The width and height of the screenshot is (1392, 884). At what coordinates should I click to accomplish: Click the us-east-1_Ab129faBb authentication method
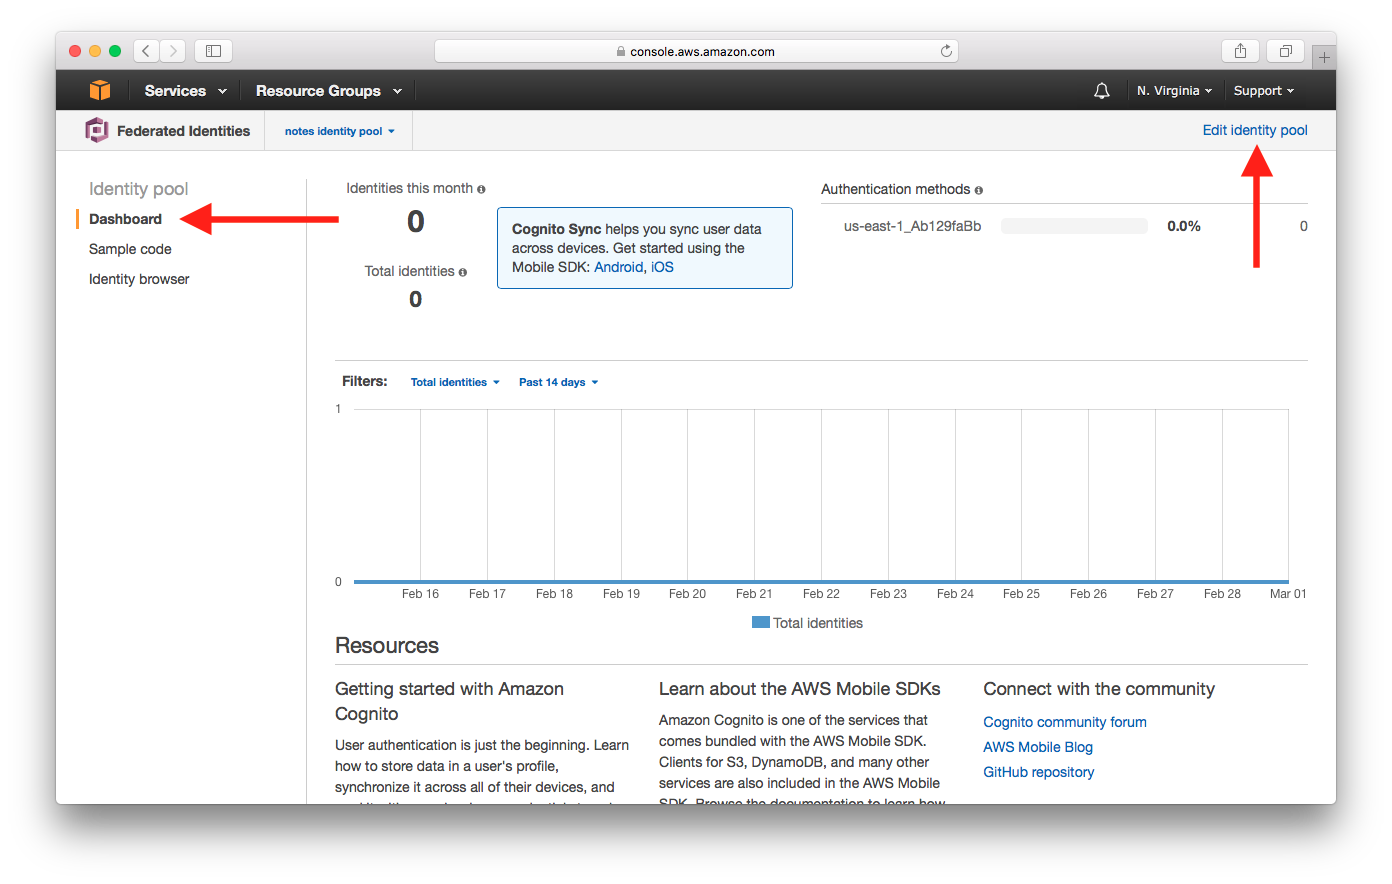coord(912,226)
